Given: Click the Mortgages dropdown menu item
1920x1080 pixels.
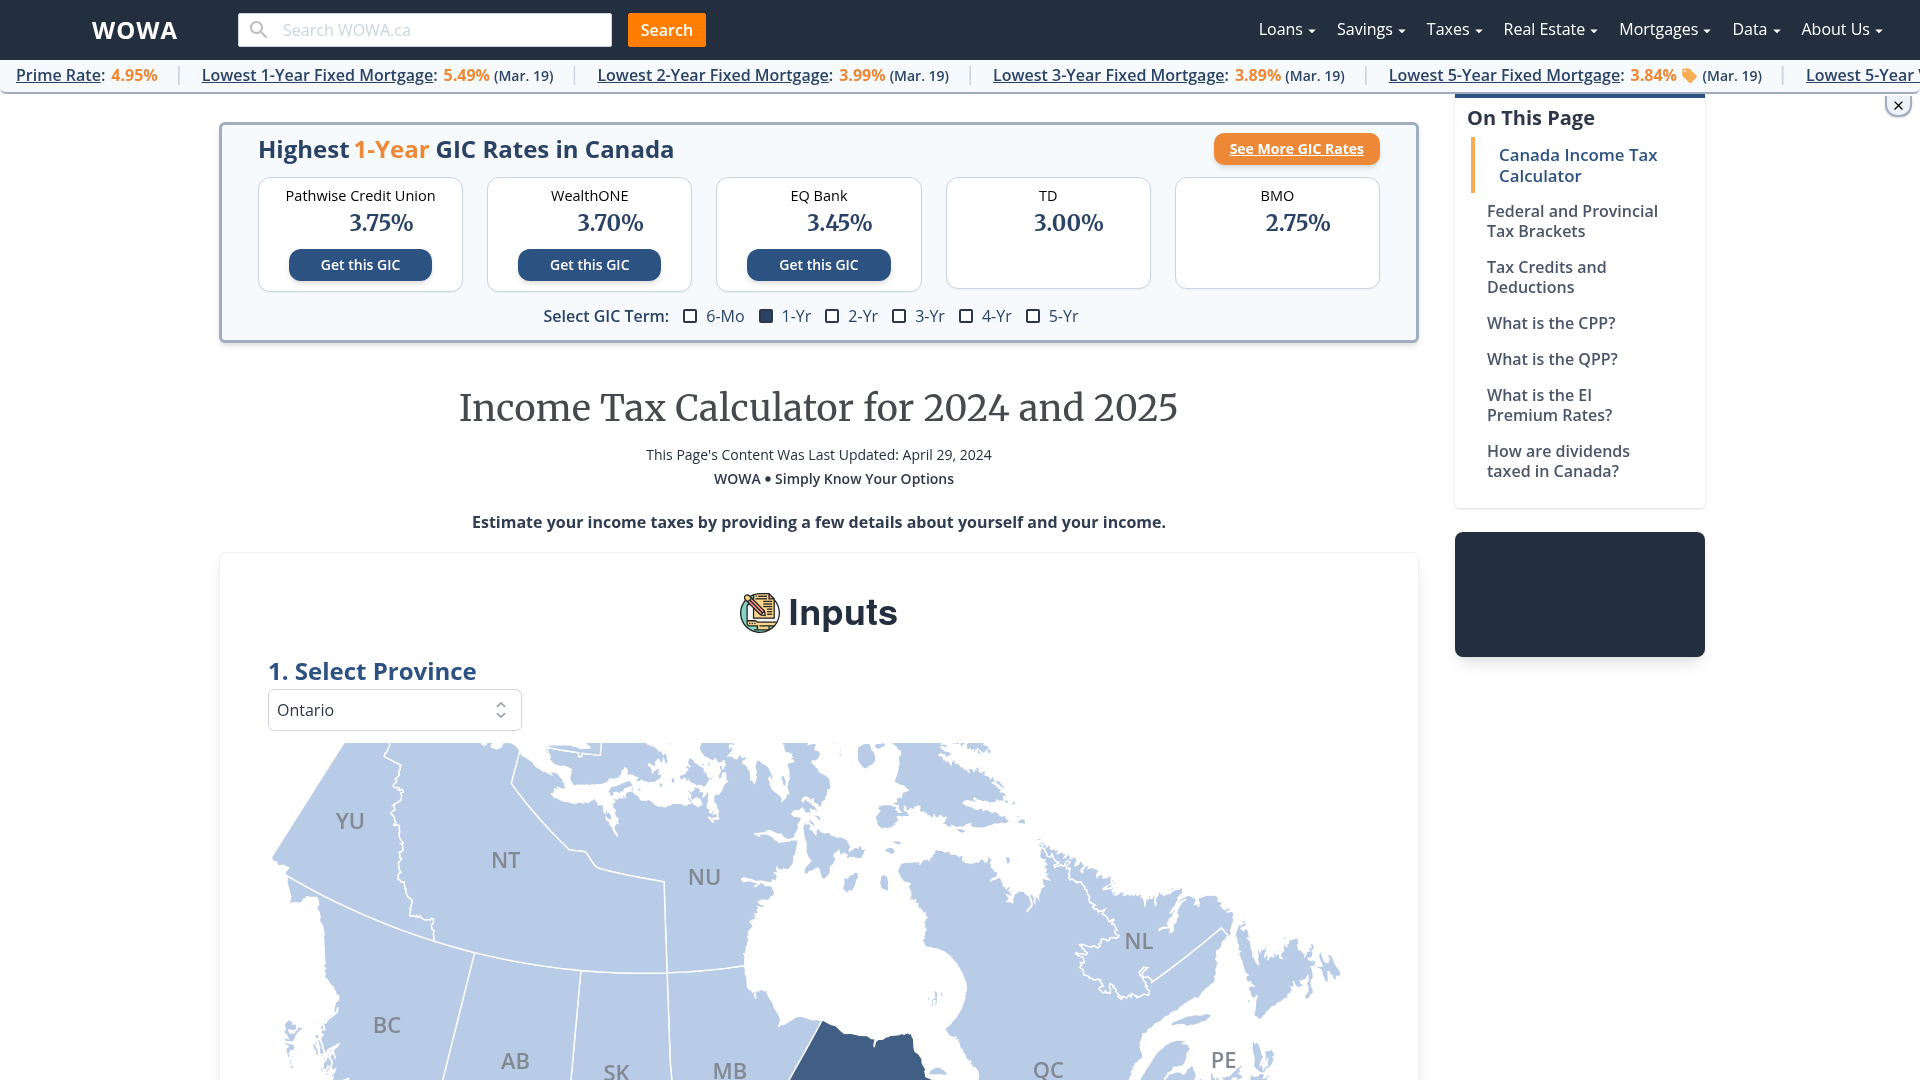Looking at the screenshot, I should tap(1663, 29).
